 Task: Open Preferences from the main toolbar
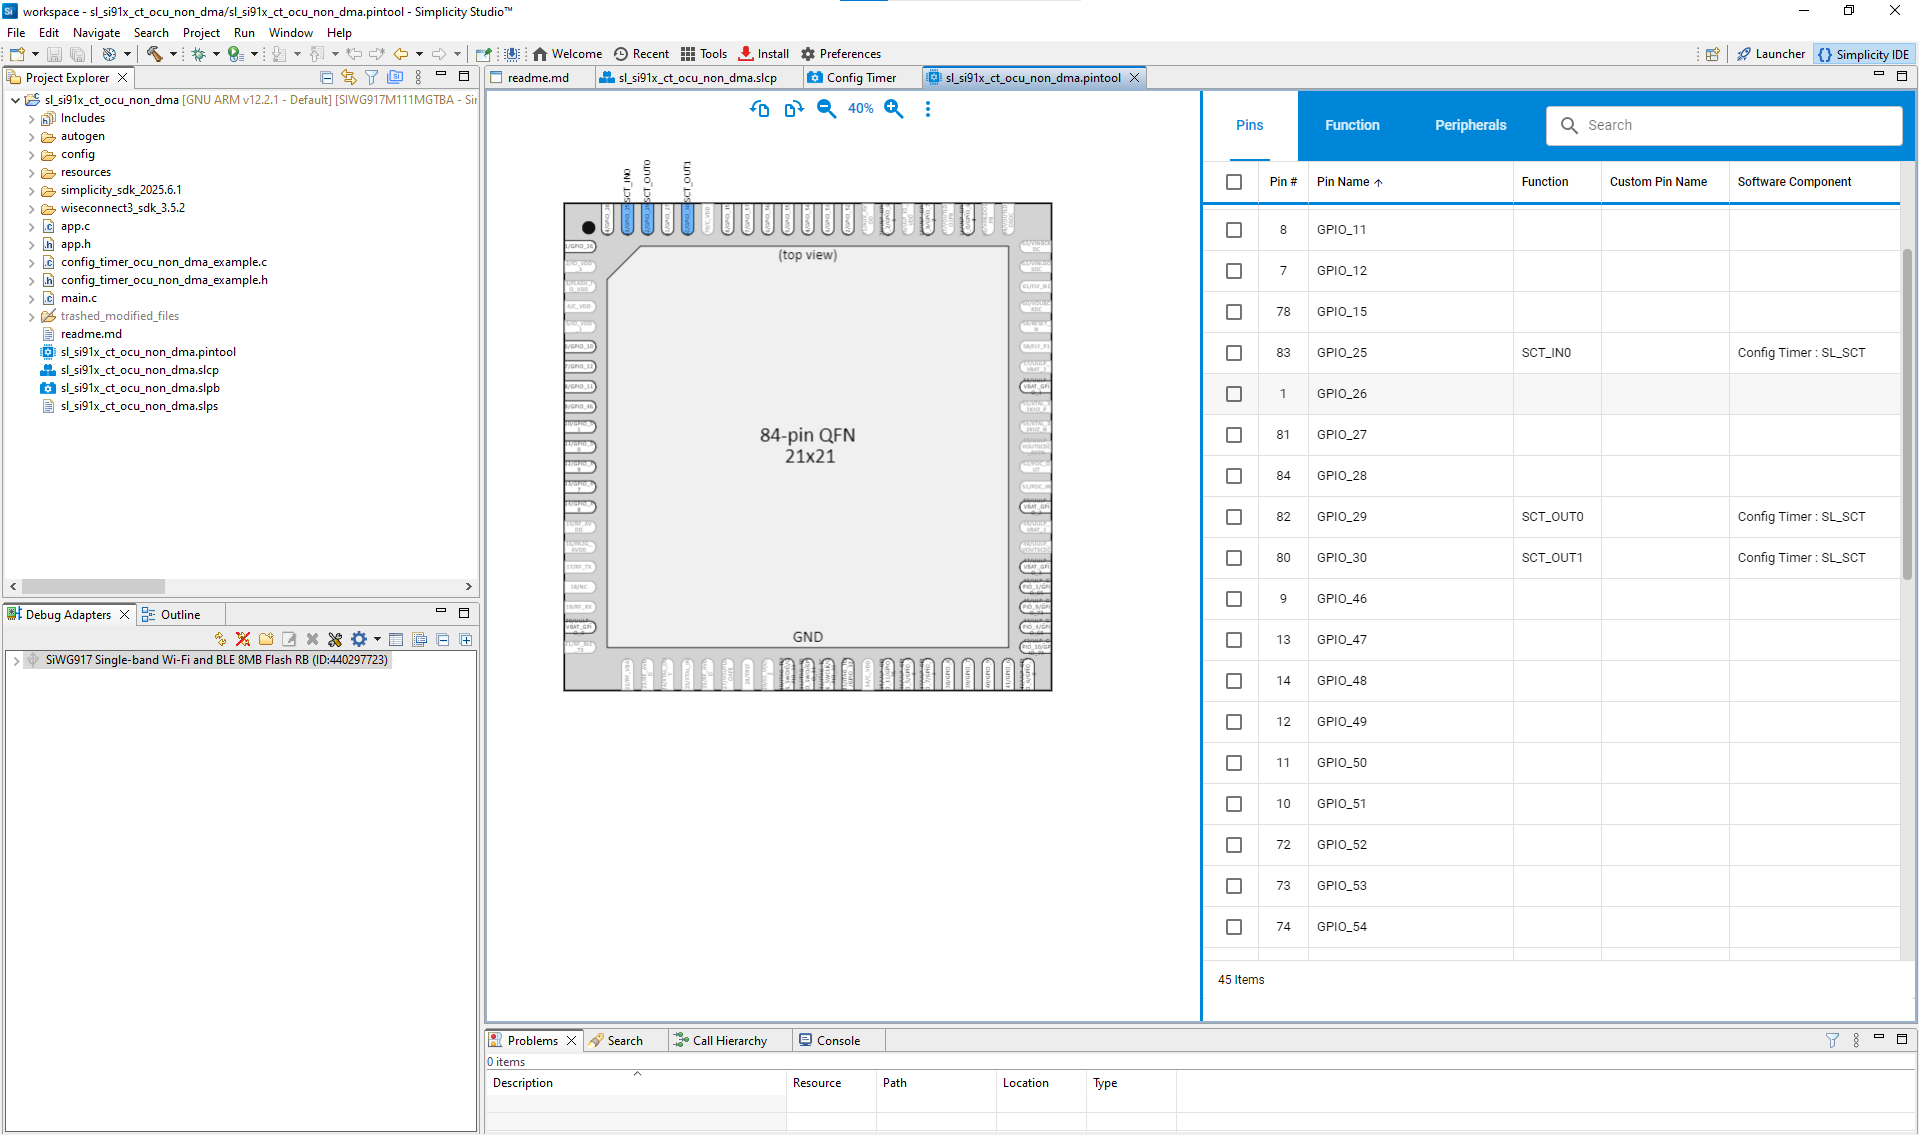pos(841,53)
